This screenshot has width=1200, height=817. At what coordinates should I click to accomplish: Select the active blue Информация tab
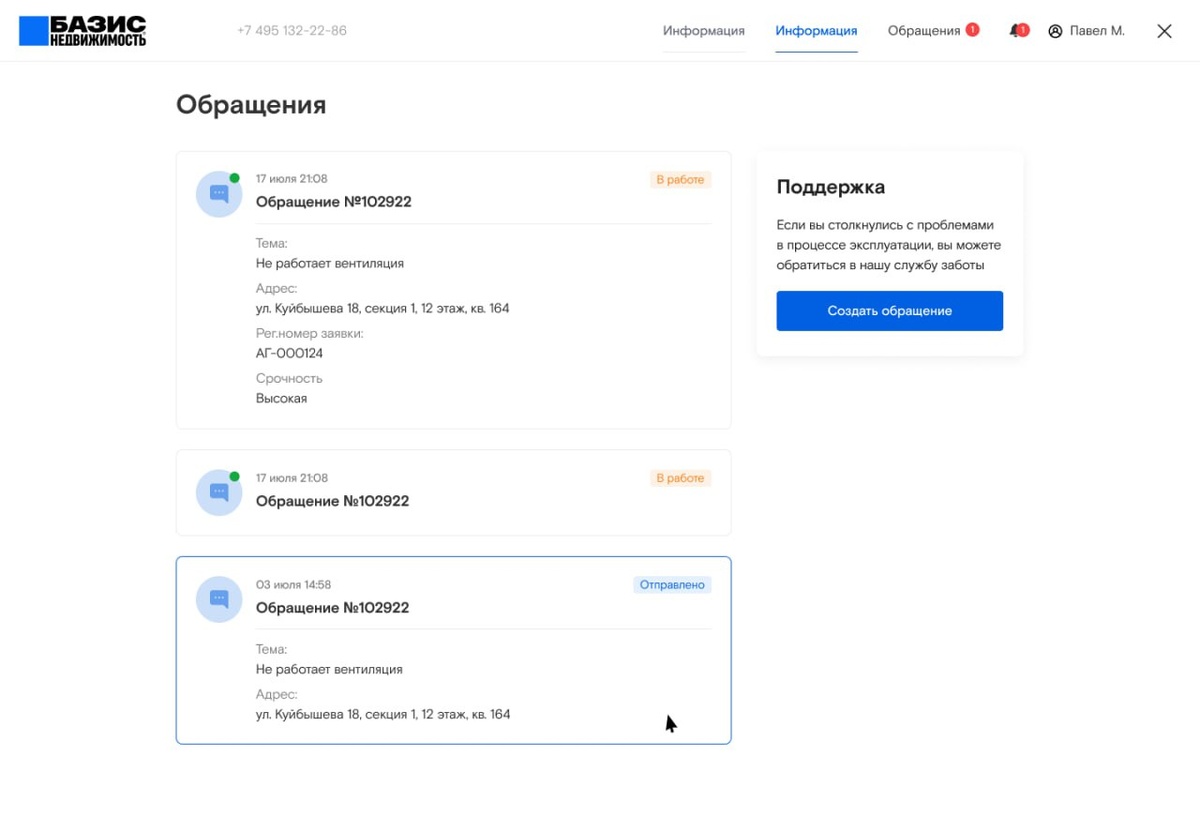[x=816, y=31]
